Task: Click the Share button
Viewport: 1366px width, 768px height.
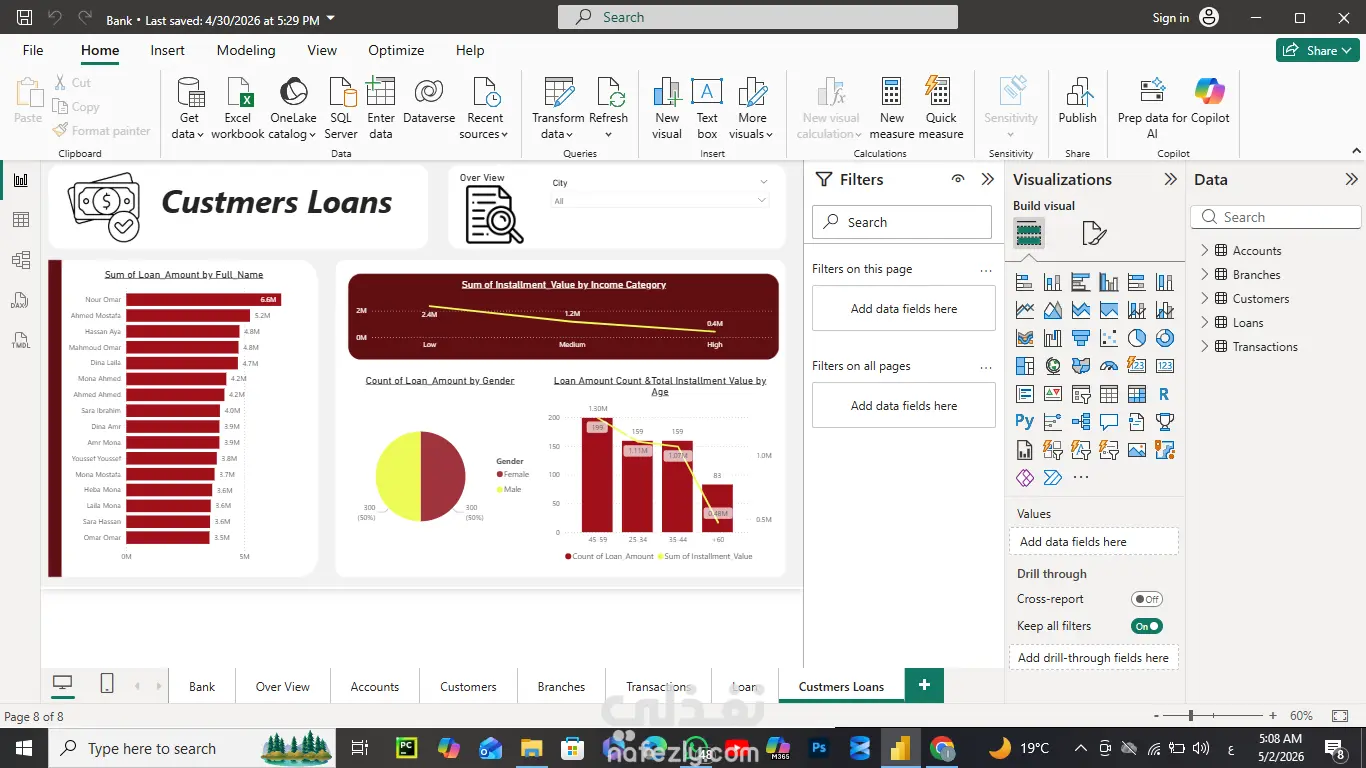Action: (x=1317, y=50)
